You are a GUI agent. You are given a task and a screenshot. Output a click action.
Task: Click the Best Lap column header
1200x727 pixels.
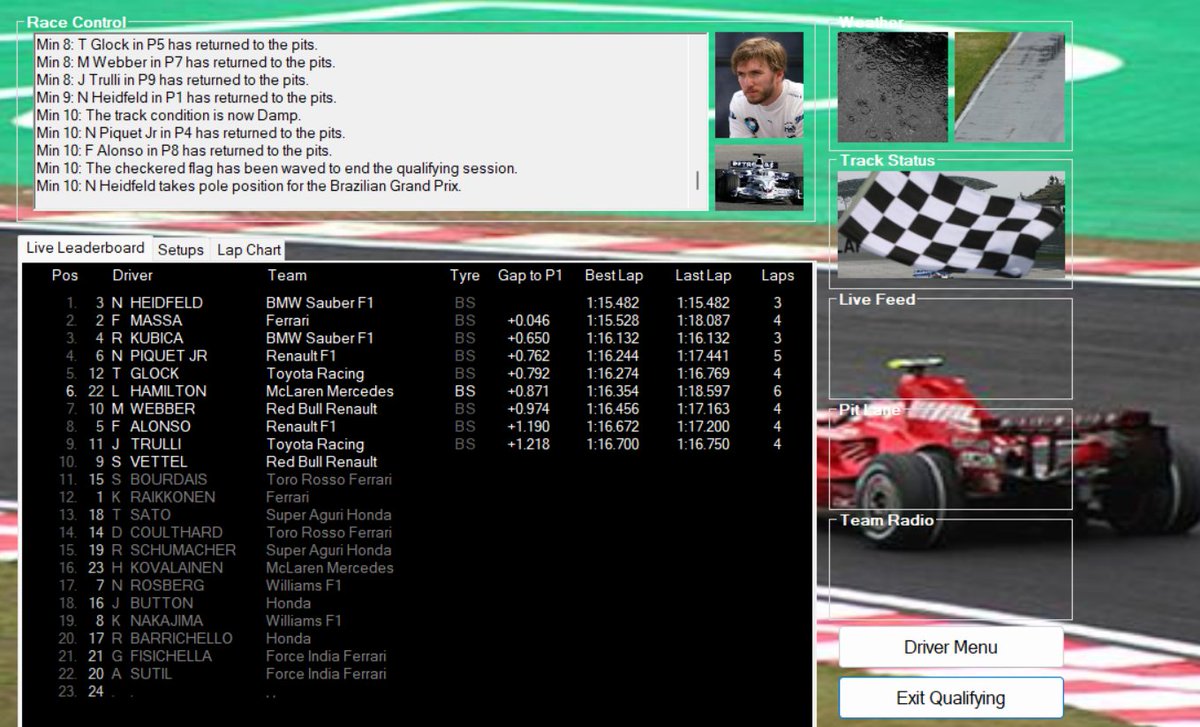[614, 275]
